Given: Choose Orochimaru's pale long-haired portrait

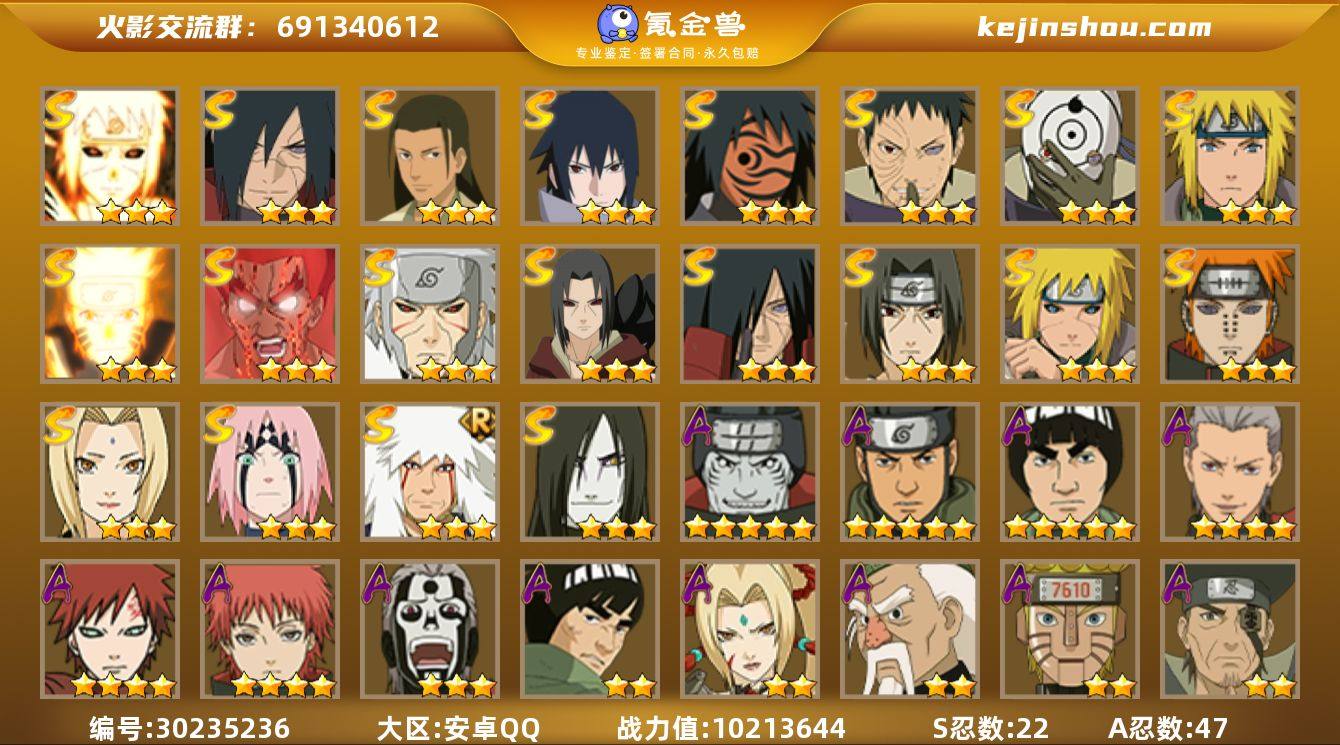Looking at the screenshot, I should 589,471.
